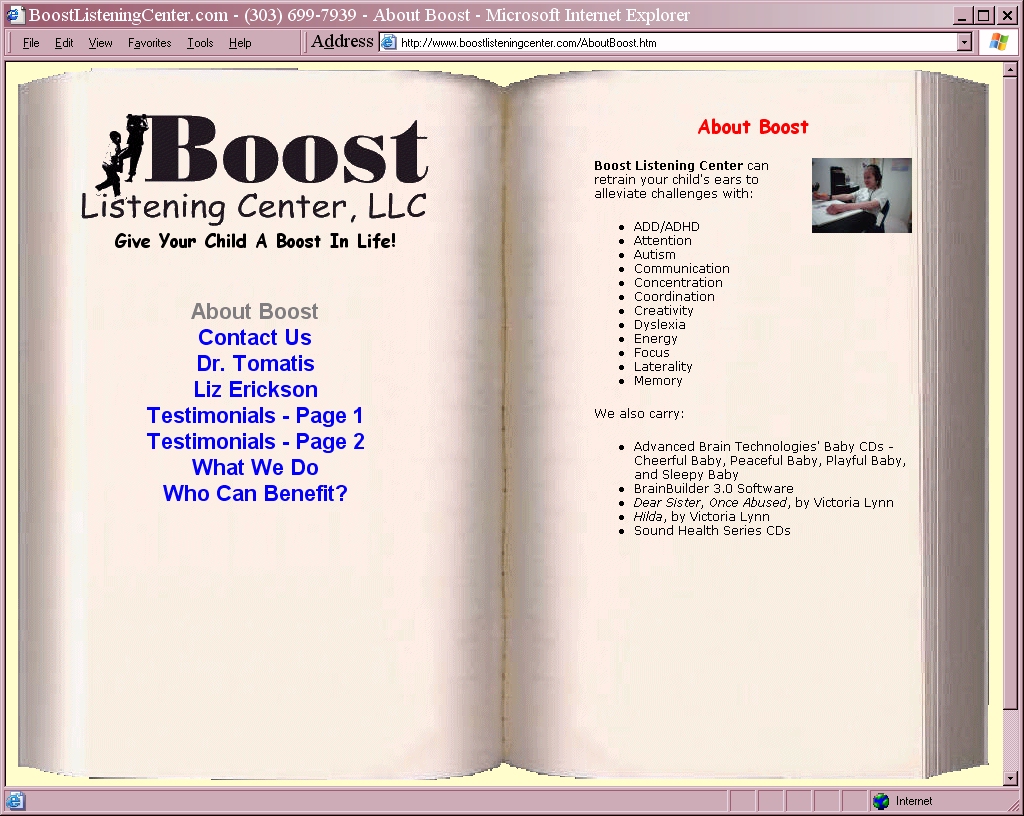
Task: Click the child with headphones photo
Action: (861, 195)
